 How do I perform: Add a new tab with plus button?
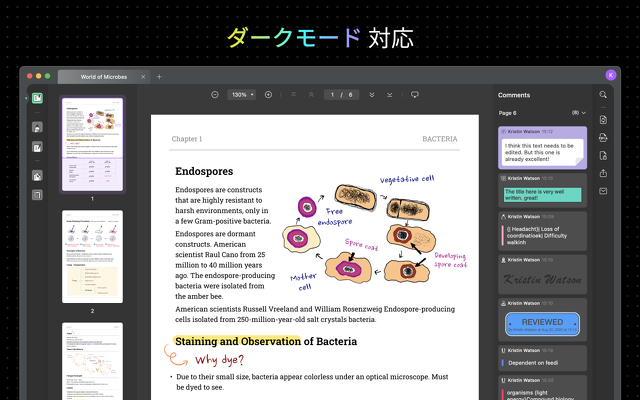159,76
